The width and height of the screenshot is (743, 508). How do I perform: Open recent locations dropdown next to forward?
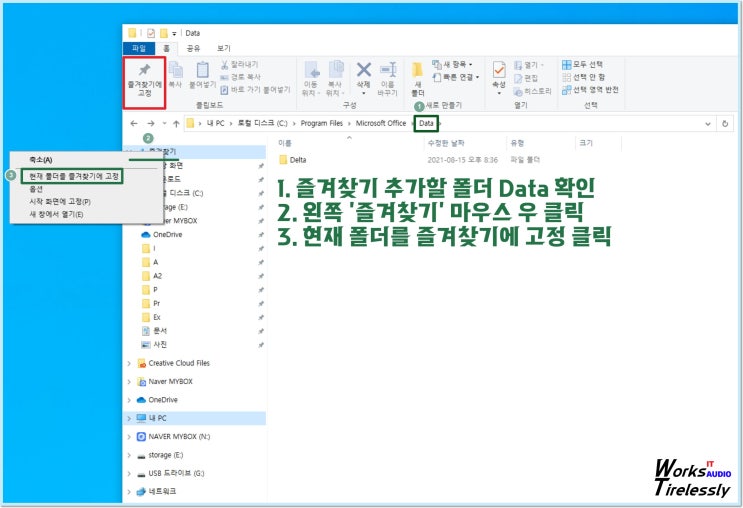[x=164, y=123]
